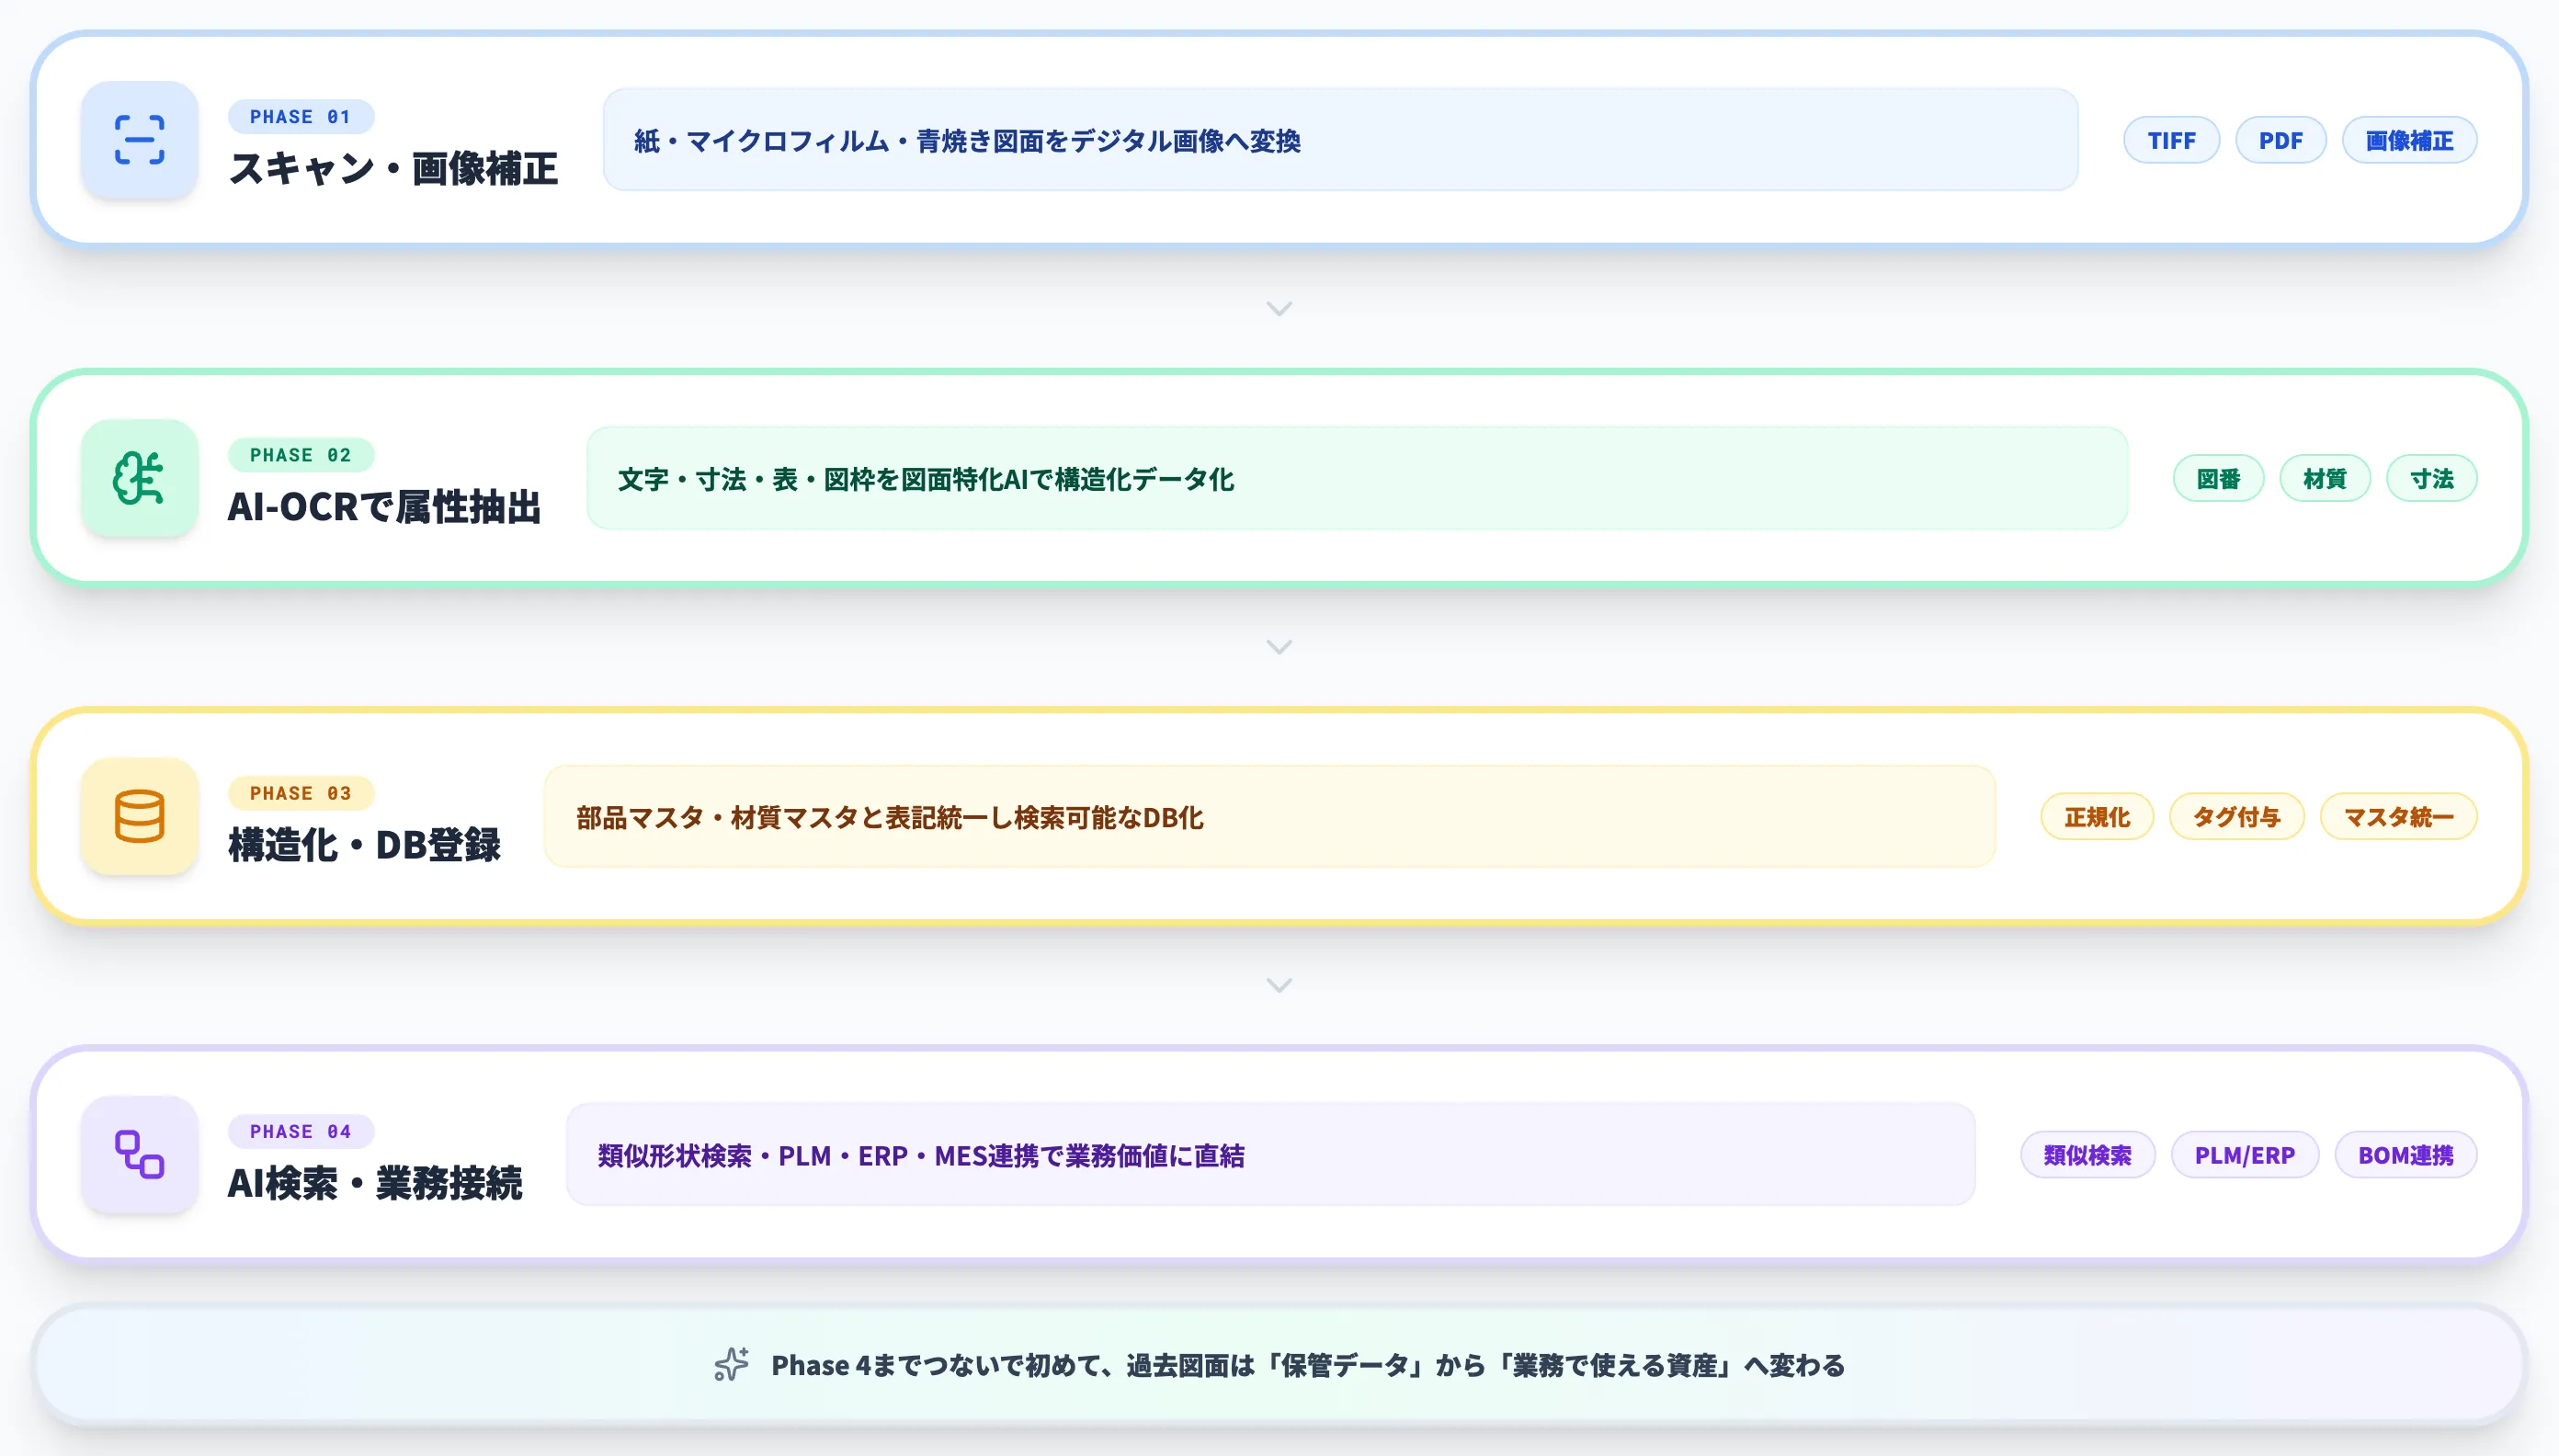Expand the chevron above Phase 04
Viewport: 2559px width, 1456px height.
[x=1279, y=985]
